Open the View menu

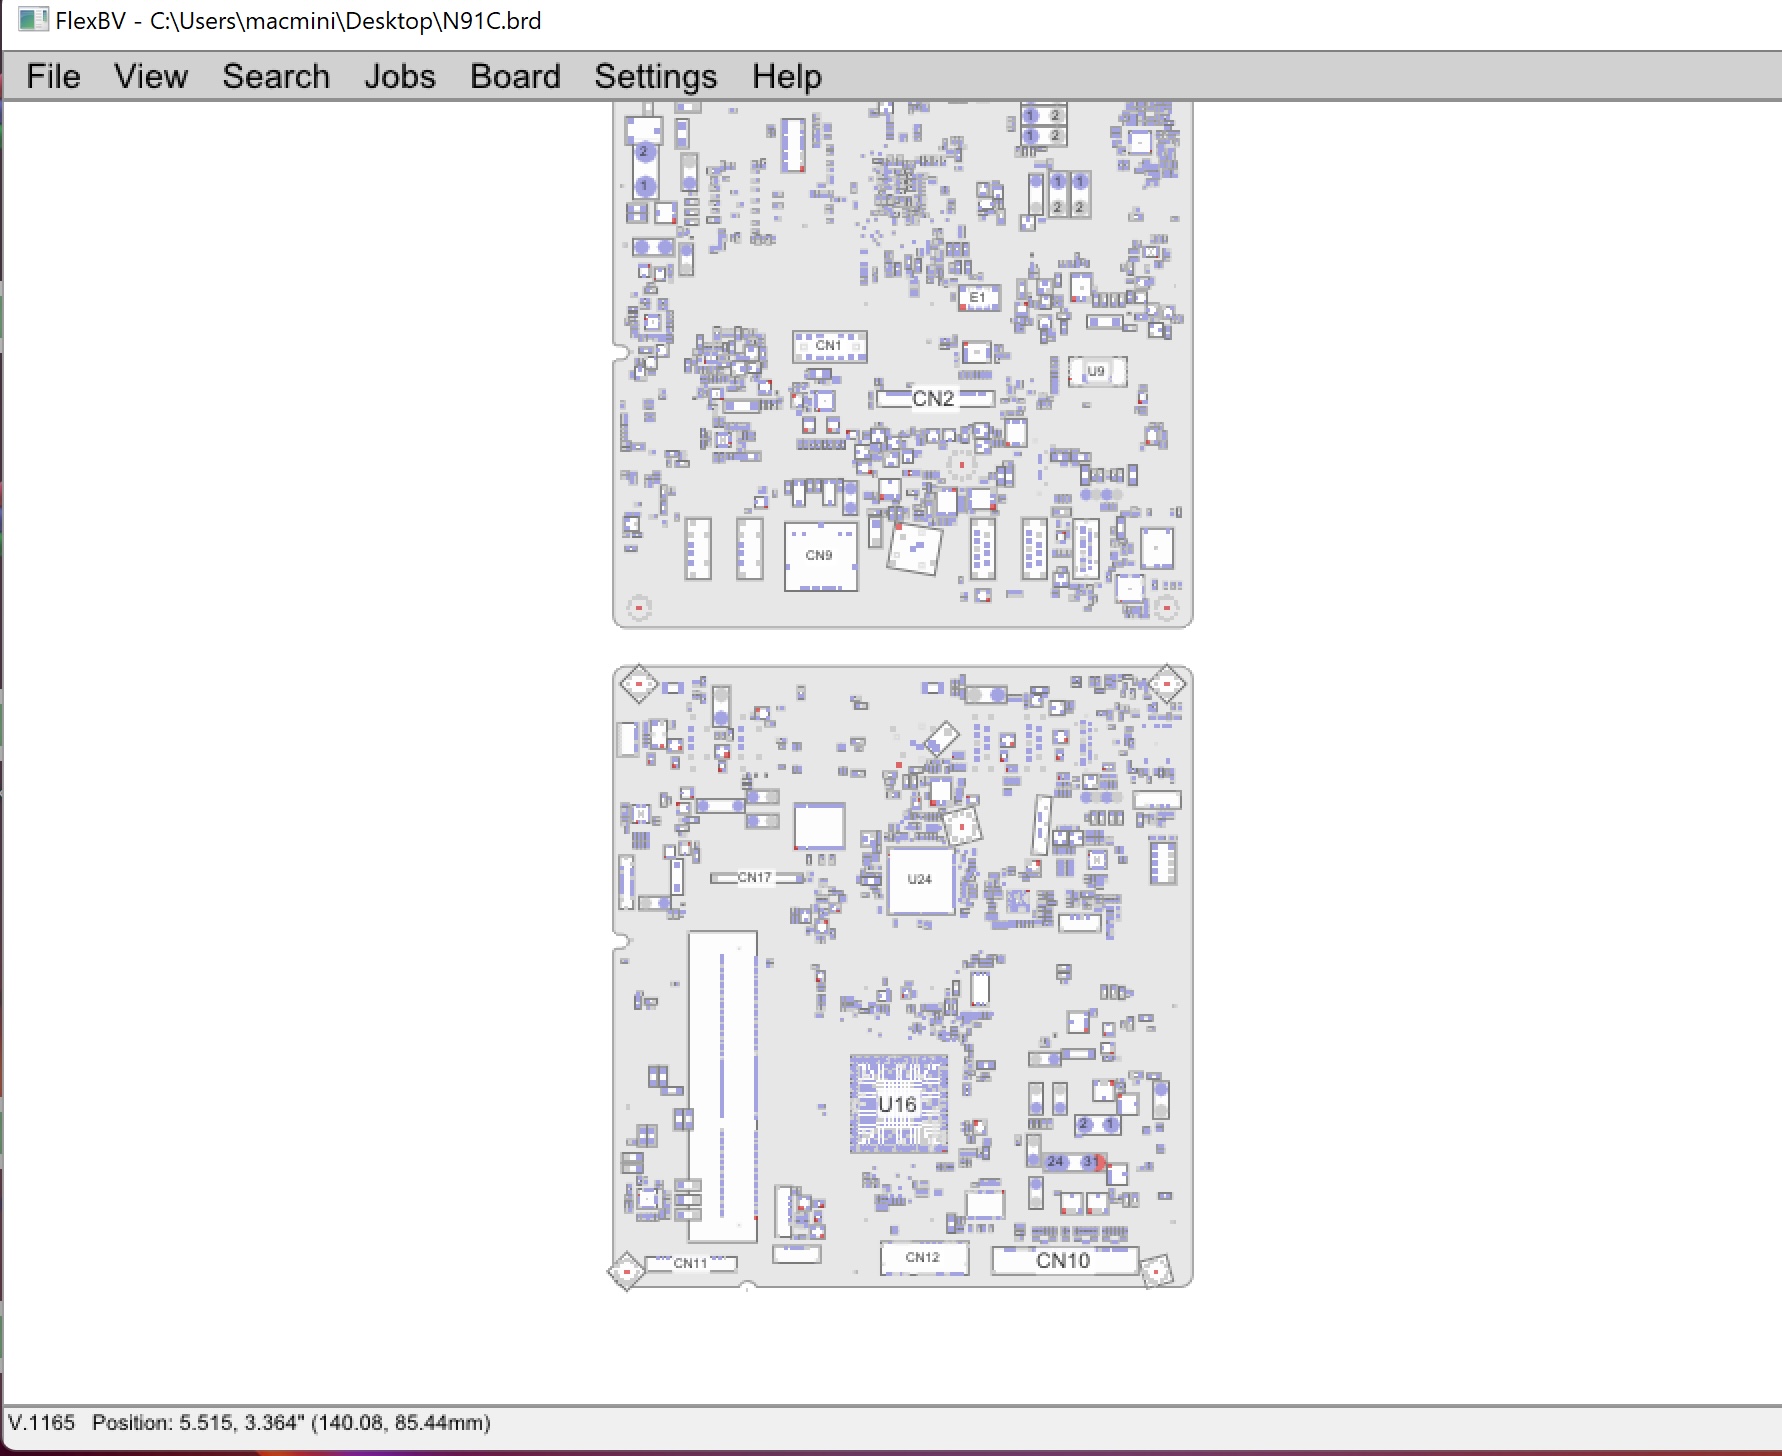pos(150,77)
